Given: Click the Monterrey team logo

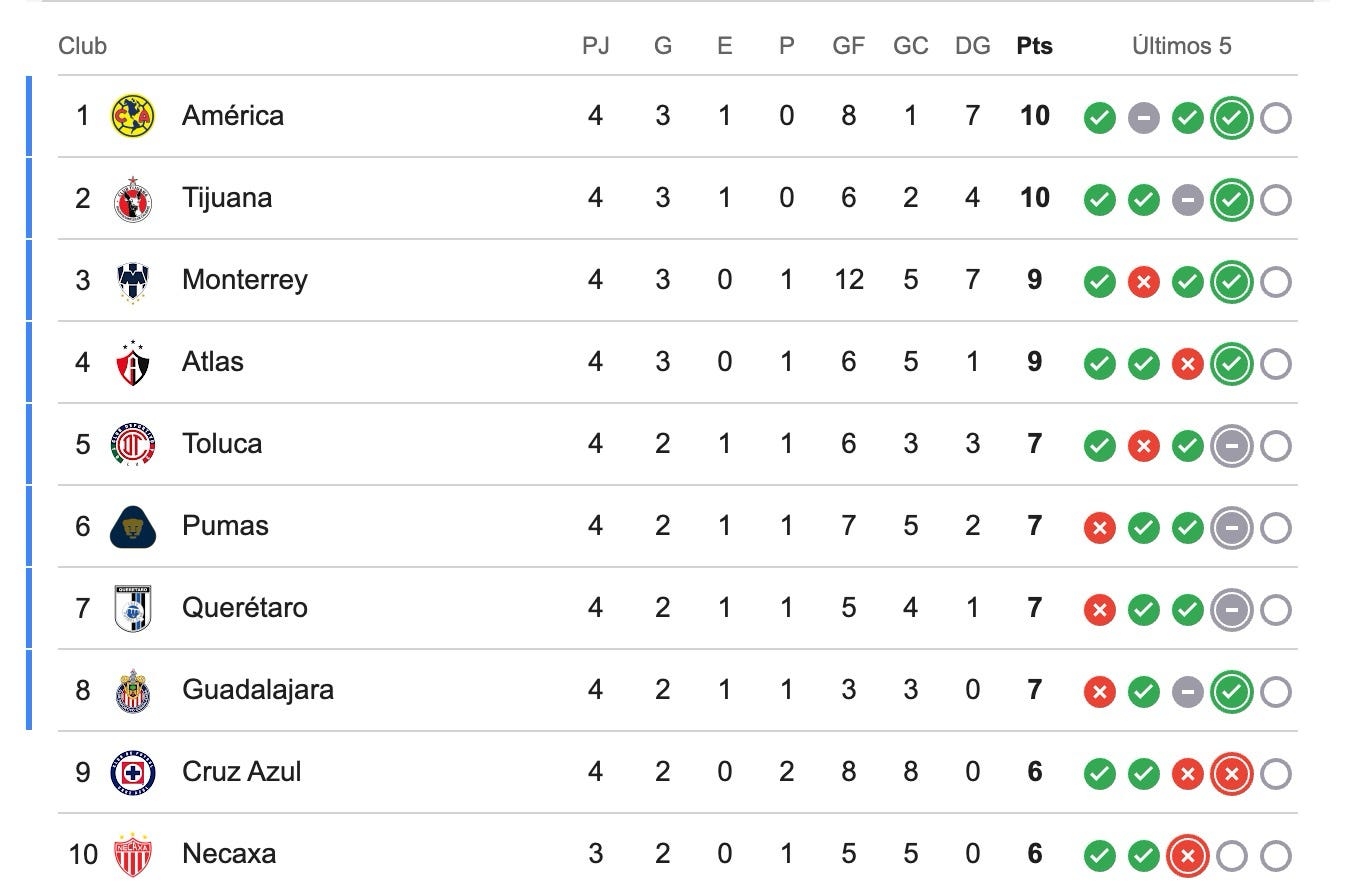Looking at the screenshot, I should (132, 280).
